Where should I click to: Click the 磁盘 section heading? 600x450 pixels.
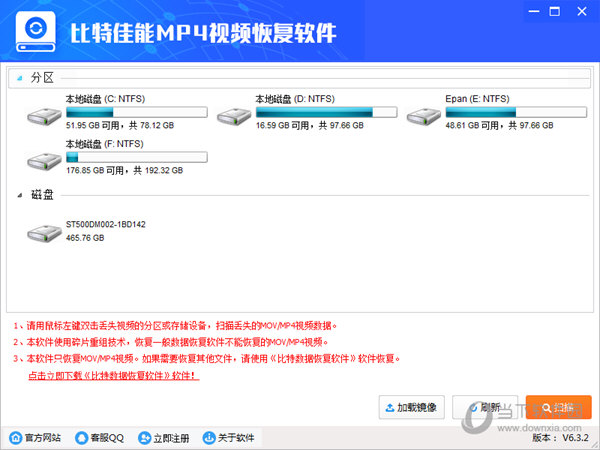pos(42,195)
